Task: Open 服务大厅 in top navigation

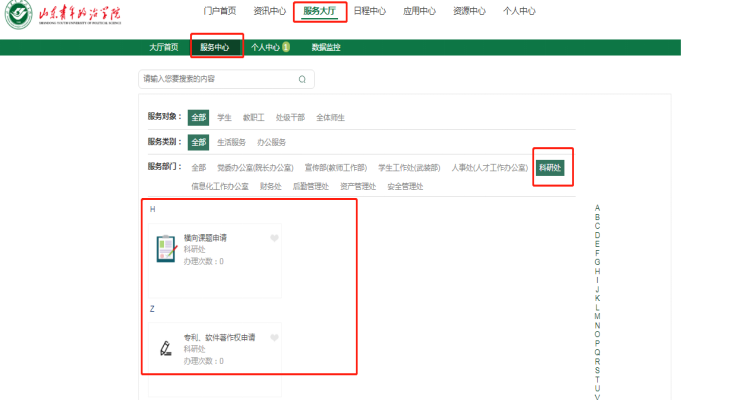Action: [x=320, y=11]
